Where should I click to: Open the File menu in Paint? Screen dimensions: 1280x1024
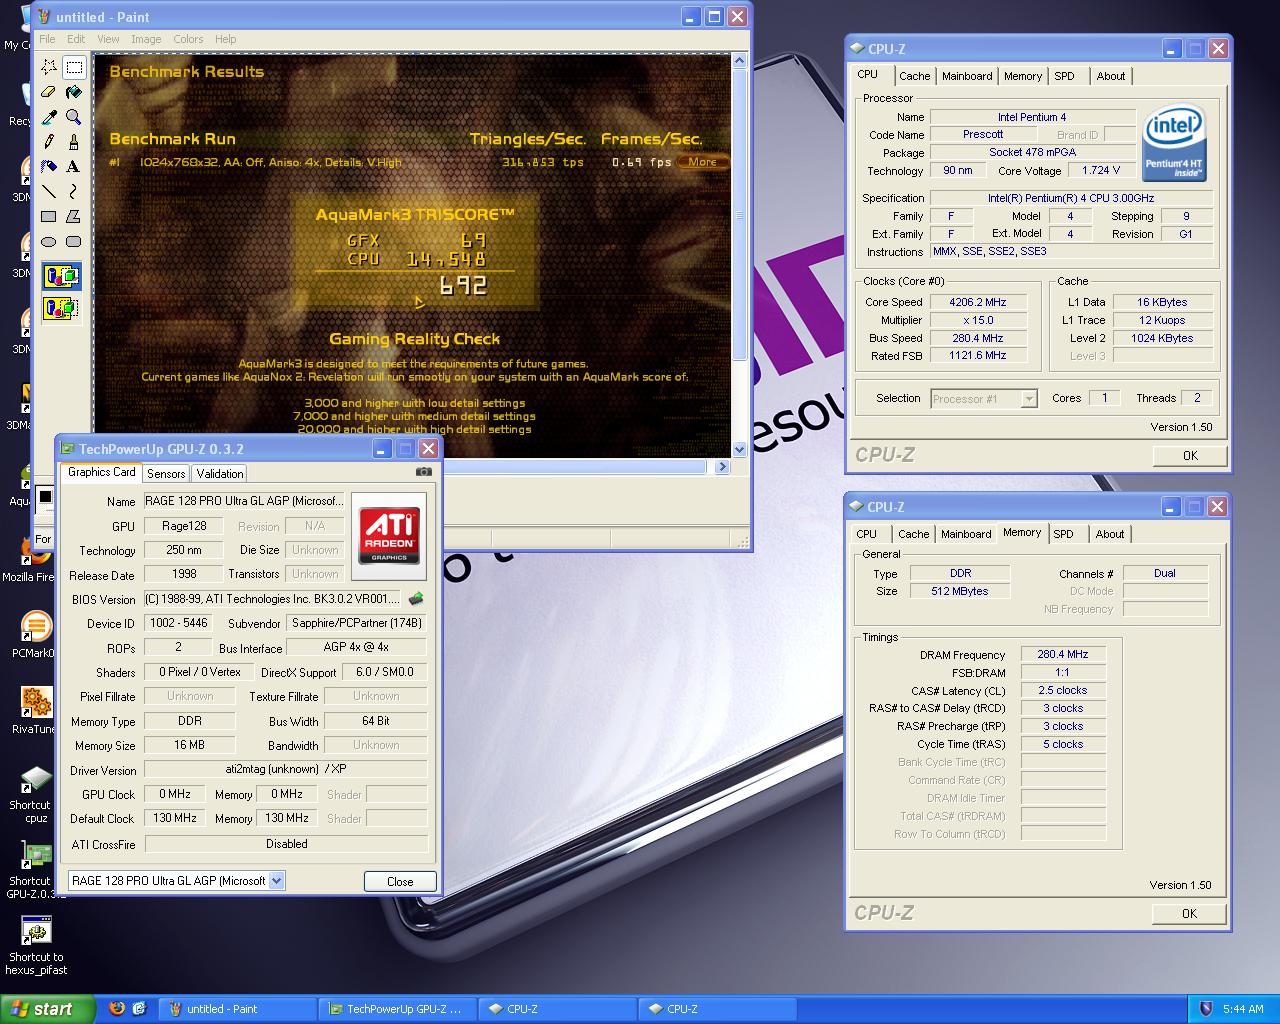[x=47, y=39]
